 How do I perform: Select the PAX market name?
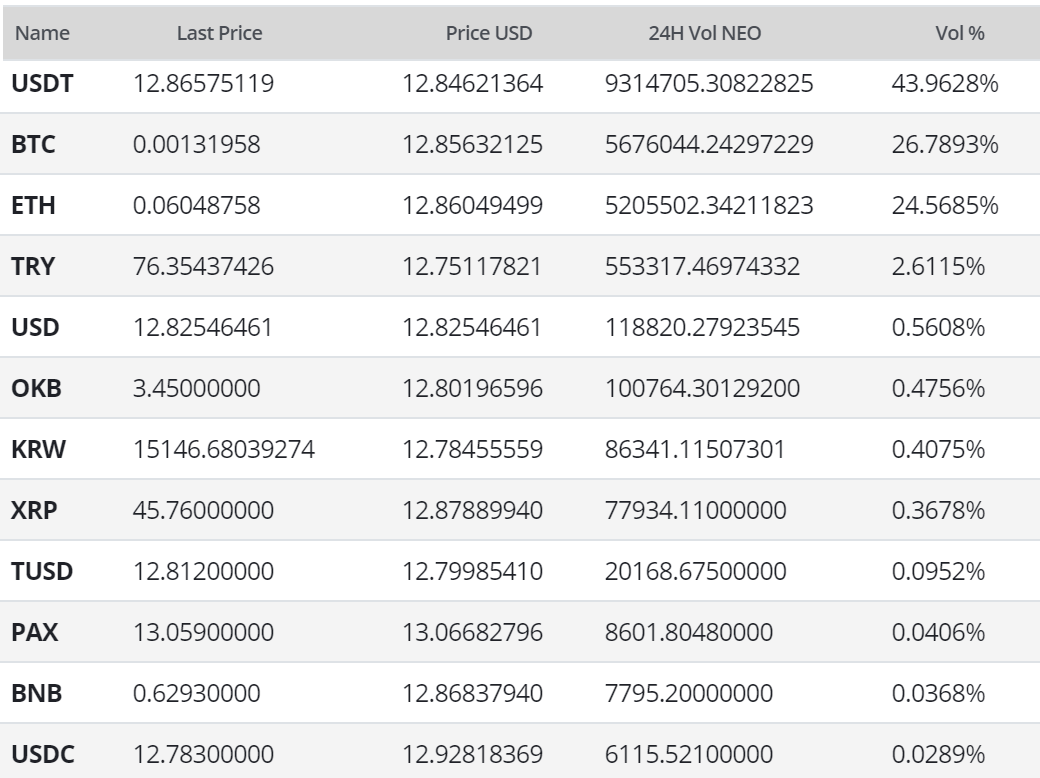pos(34,633)
